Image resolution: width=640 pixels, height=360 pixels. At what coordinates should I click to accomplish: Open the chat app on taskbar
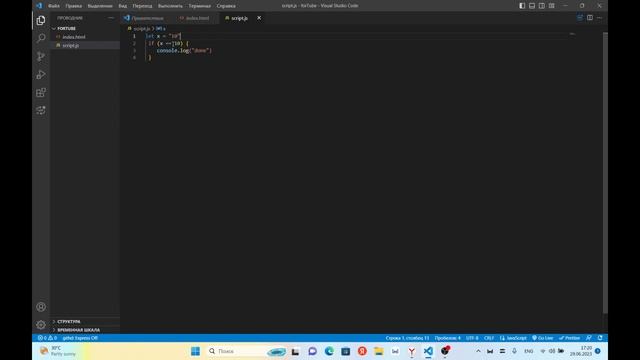click(x=312, y=351)
